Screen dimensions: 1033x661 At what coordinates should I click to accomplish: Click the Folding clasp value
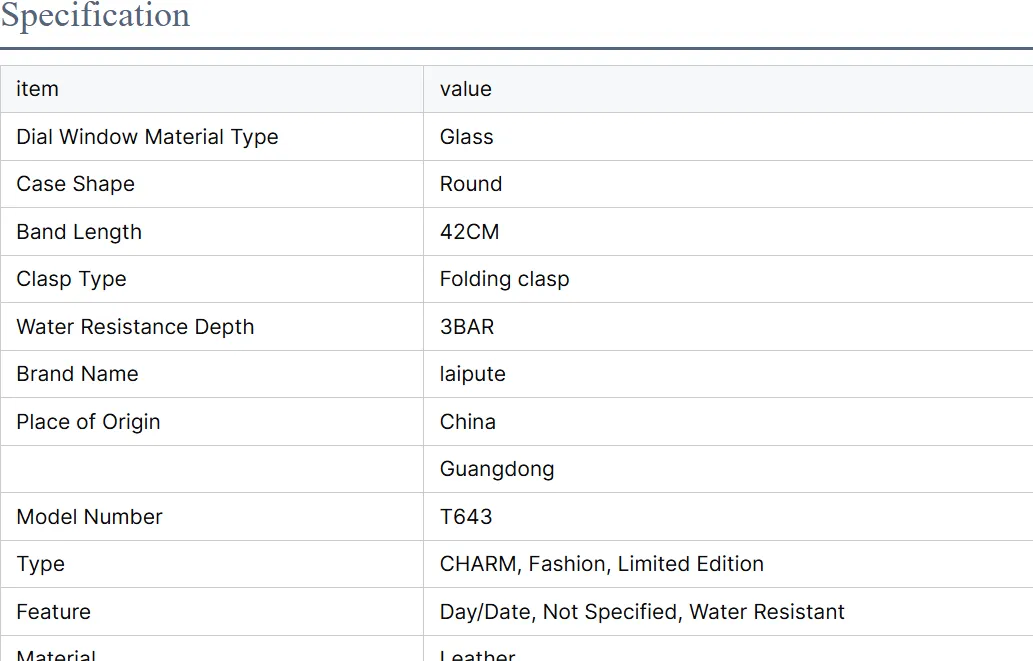pos(505,279)
